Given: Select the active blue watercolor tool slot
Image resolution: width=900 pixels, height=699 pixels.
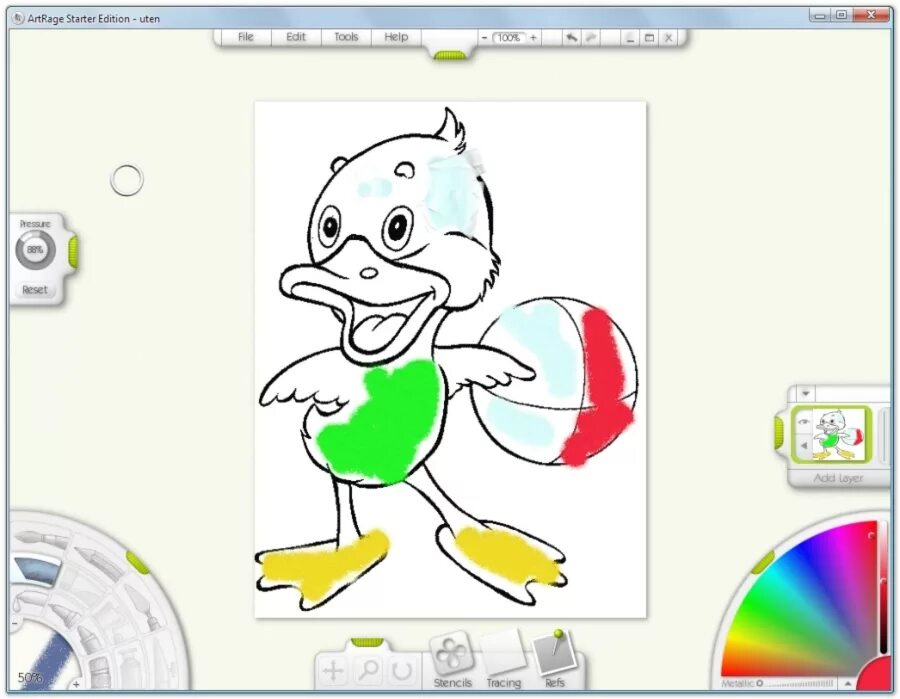Looking at the screenshot, I should click(38, 569).
